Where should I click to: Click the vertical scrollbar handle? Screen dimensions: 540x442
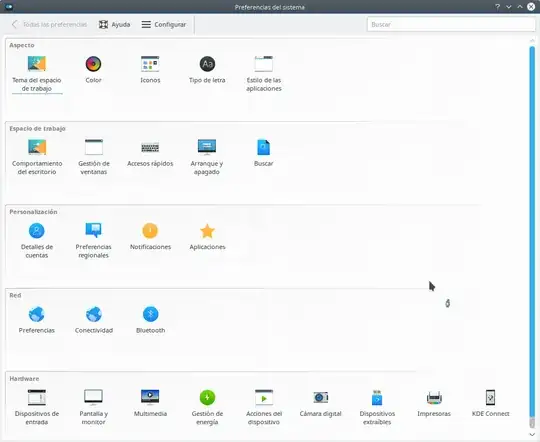tap(532, 231)
